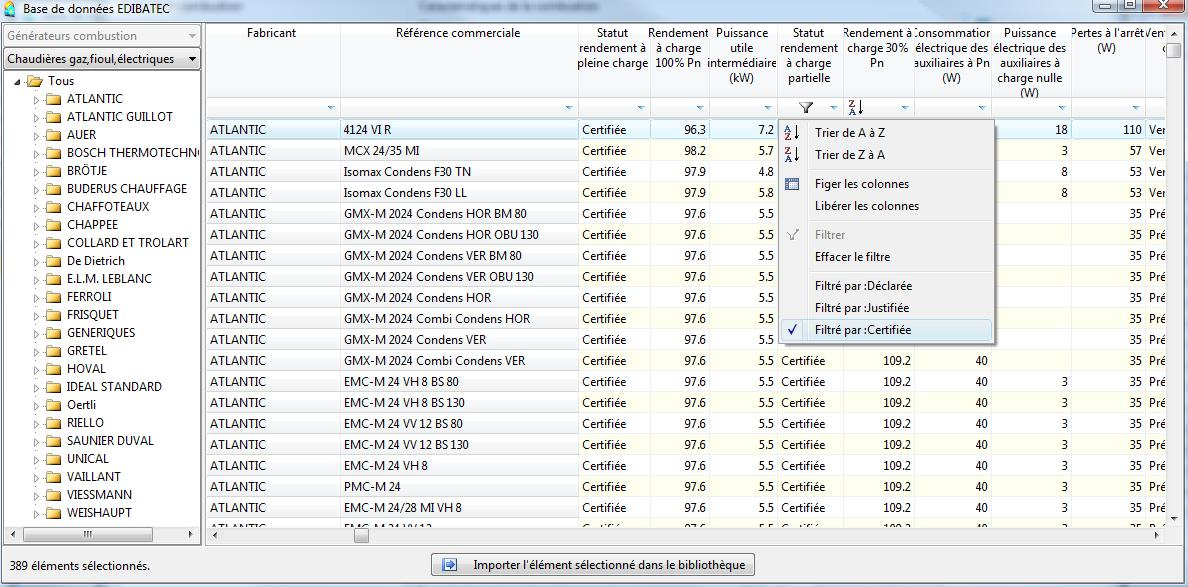This screenshot has width=1188, height=587.
Task: Open the Générateurs combustion dropdown
Action: click(x=102, y=36)
